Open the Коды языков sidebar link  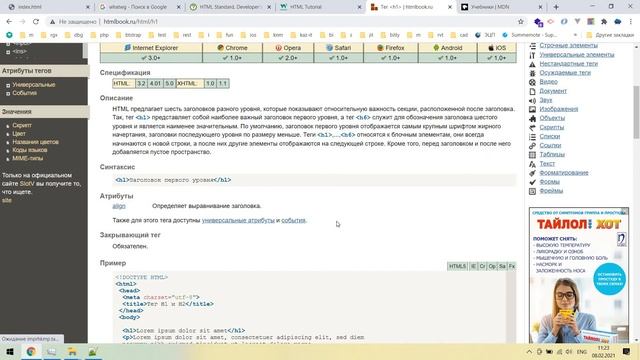coord(30,150)
